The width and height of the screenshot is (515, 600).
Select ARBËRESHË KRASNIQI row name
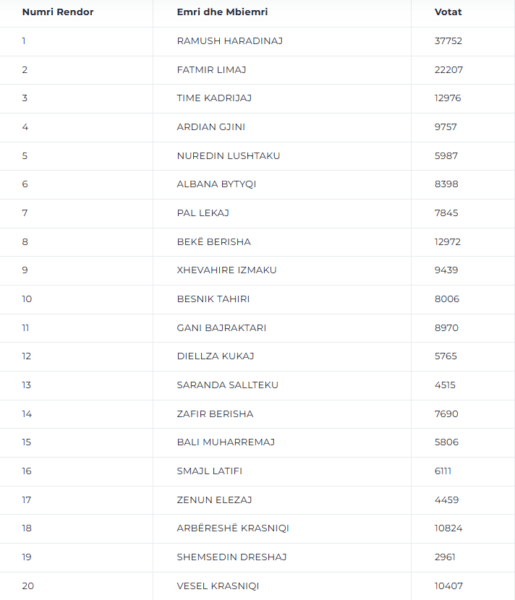pos(233,528)
